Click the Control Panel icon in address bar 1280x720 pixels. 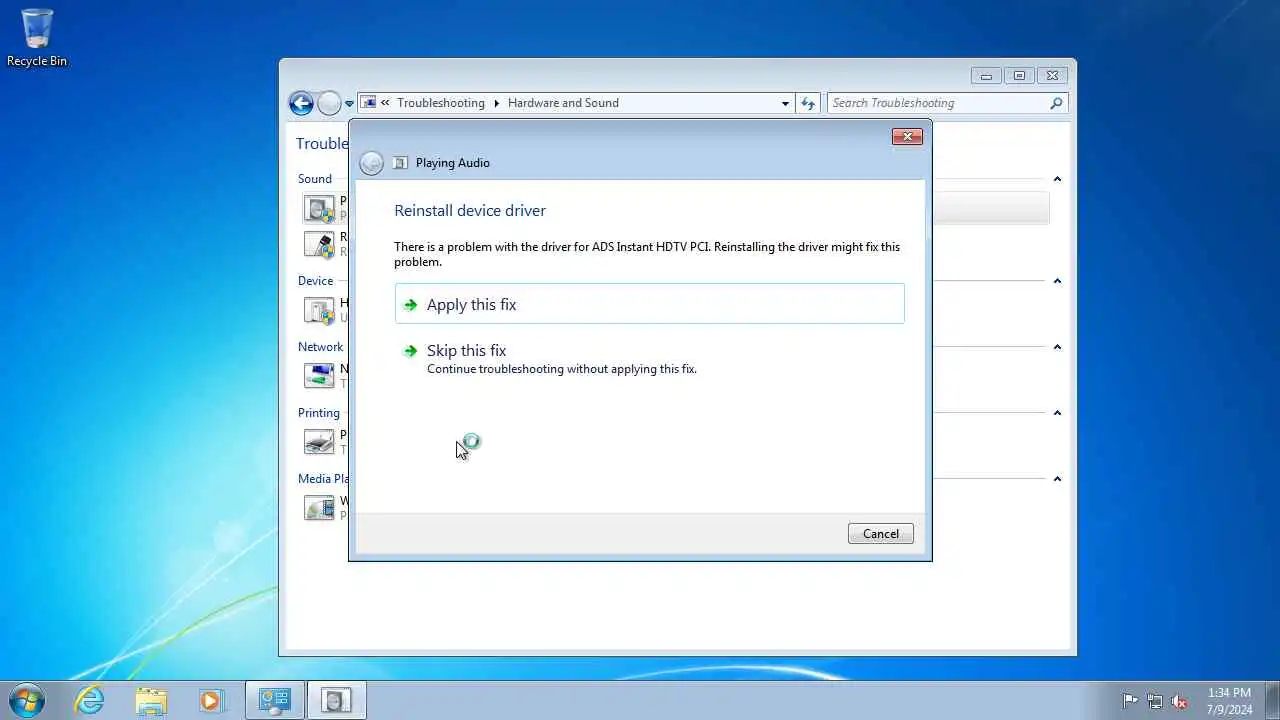point(369,103)
